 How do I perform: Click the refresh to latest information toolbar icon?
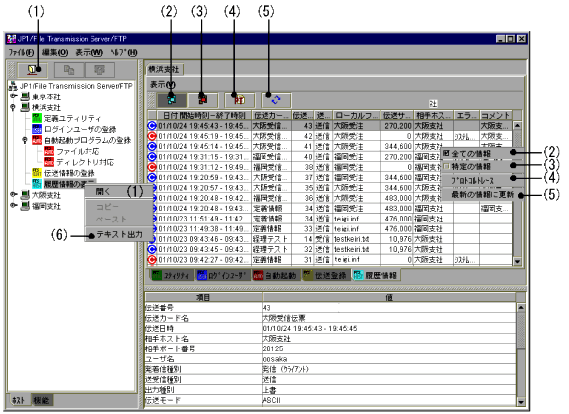276,100
